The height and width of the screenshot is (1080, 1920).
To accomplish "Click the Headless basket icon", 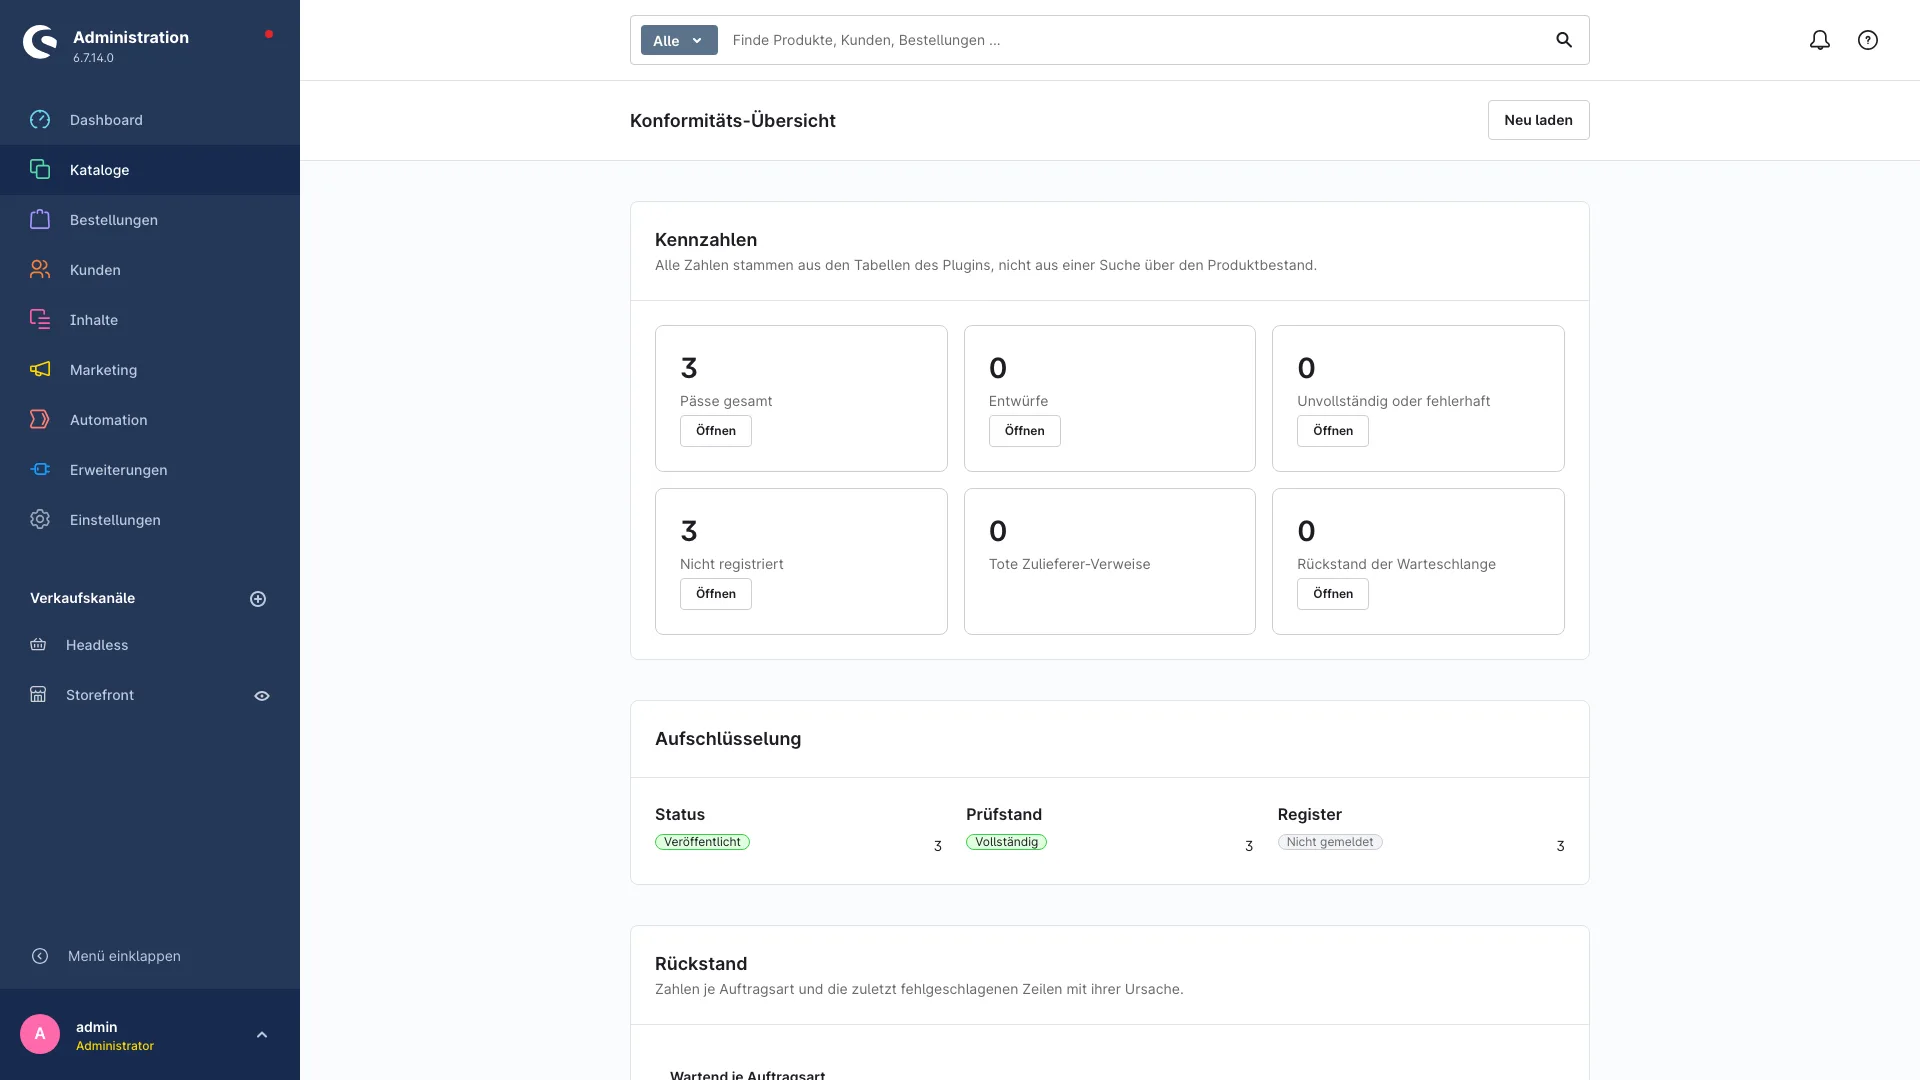I will click(x=38, y=645).
